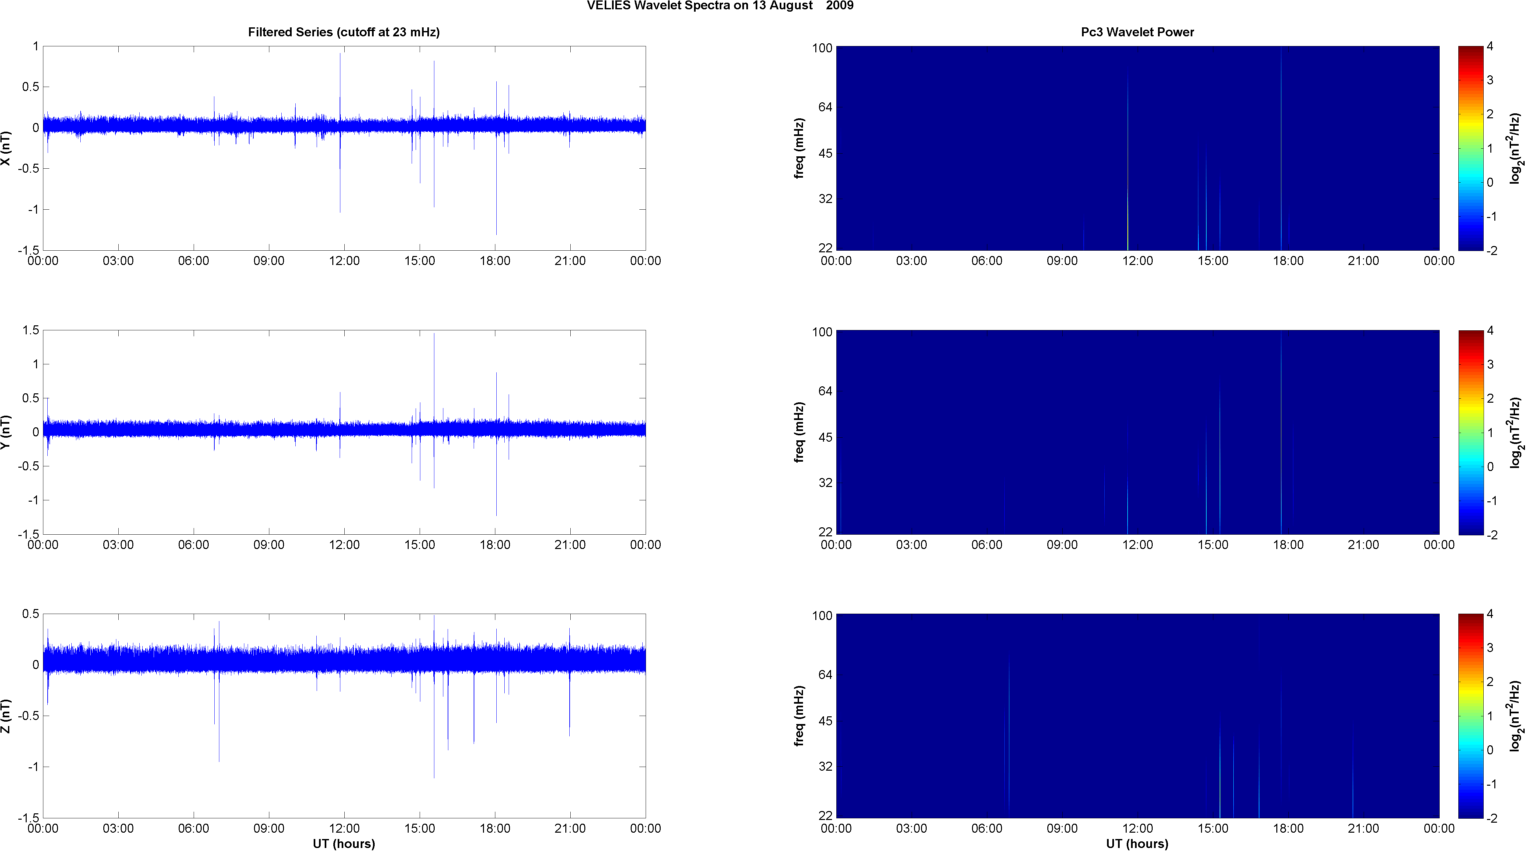
Task: Click the 21:00 tick under the middle spectrogram
Action: tap(1364, 545)
